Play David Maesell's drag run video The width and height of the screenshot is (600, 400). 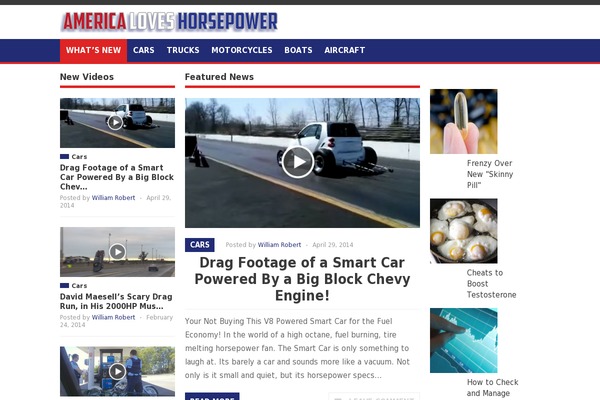point(117,251)
